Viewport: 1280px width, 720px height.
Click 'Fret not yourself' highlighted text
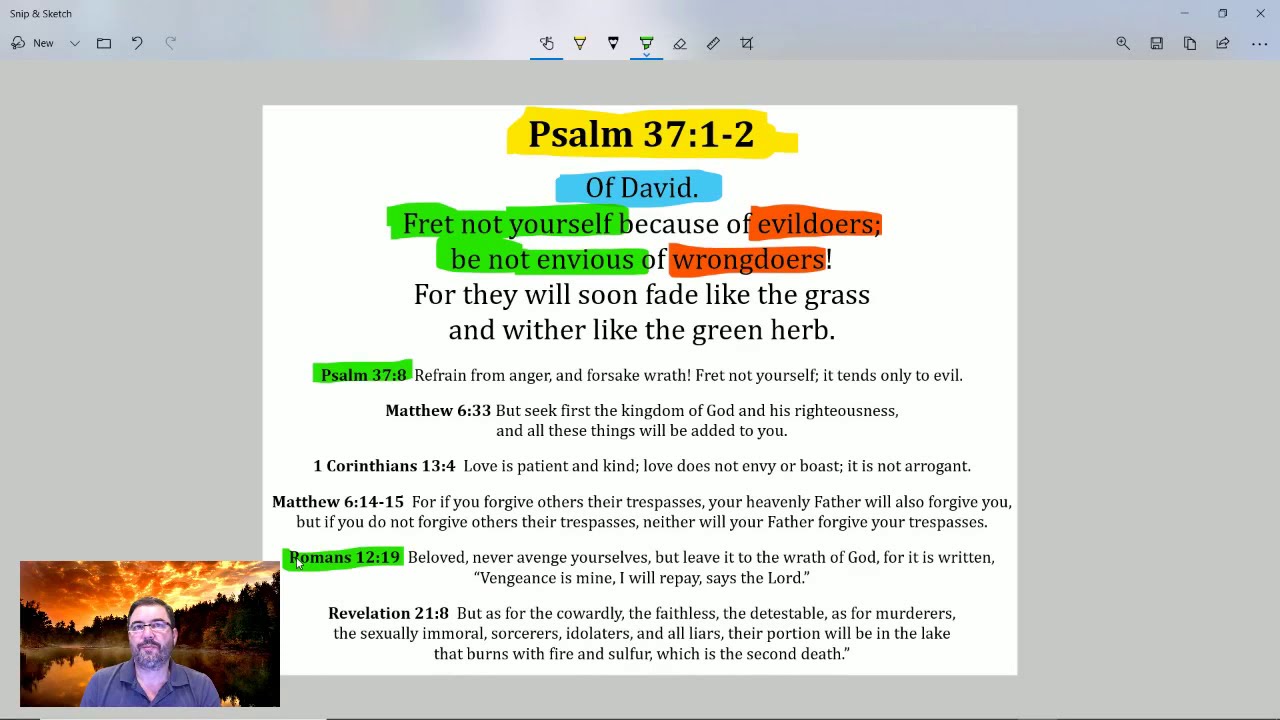[507, 224]
